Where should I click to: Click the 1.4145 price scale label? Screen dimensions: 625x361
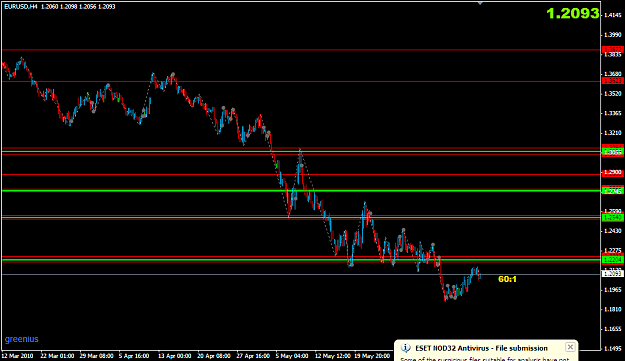(613, 15)
